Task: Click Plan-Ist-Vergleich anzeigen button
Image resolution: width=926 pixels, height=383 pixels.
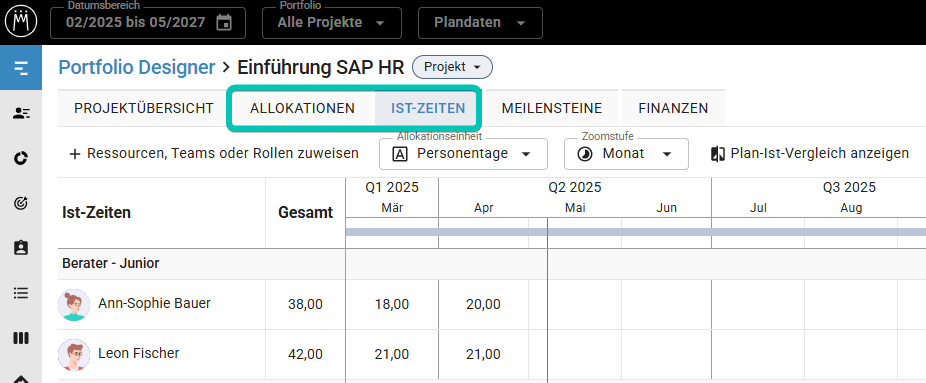Action: 810,154
